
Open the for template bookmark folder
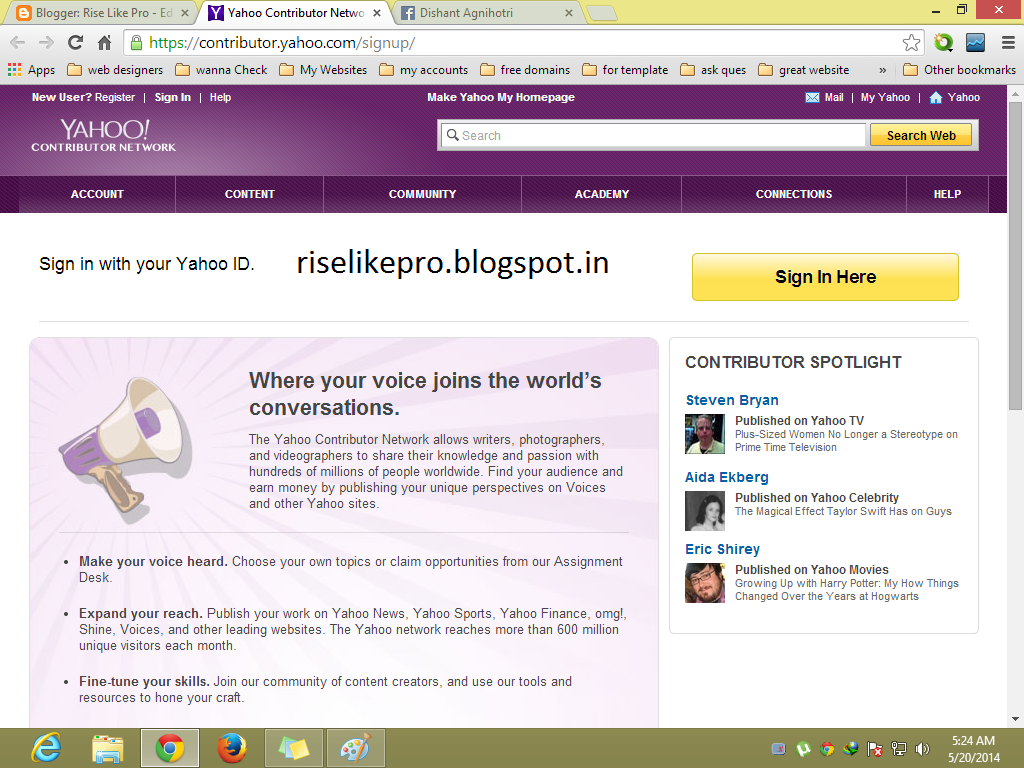625,70
